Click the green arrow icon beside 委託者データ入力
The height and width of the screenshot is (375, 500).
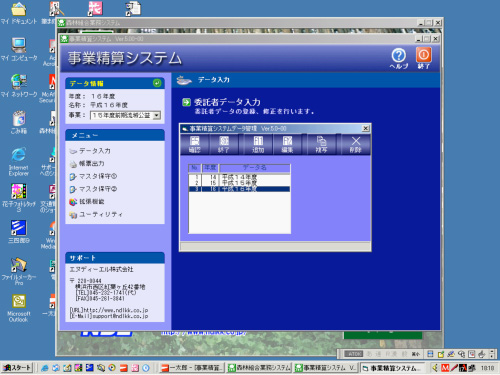pyautogui.click(x=186, y=102)
